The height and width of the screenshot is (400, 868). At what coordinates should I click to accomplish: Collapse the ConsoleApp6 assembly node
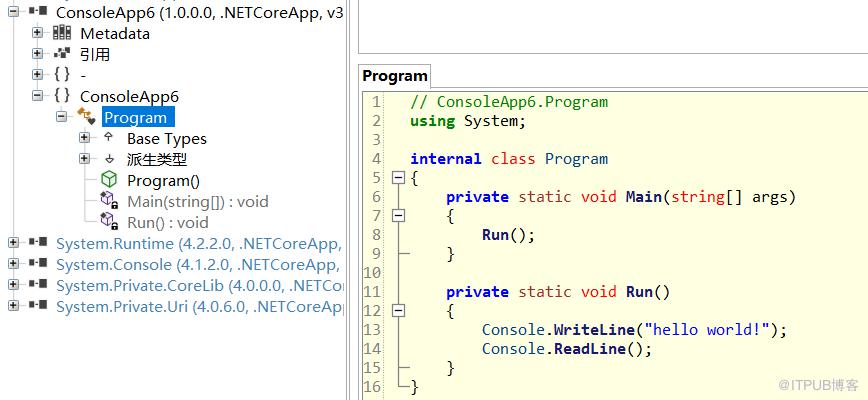point(13,12)
